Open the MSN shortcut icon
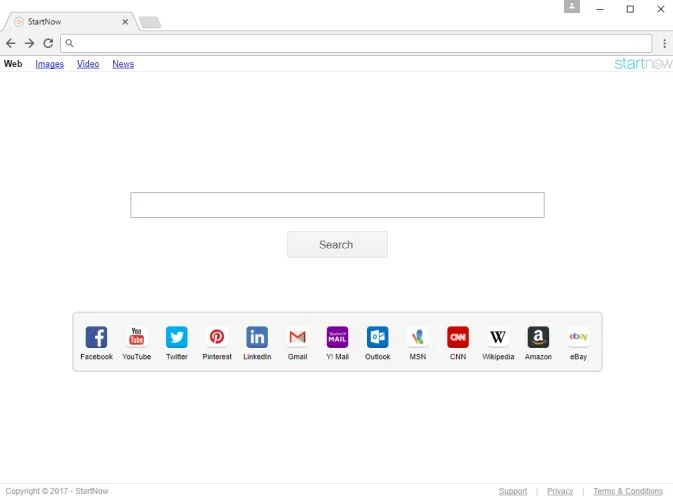Screen dimensions: 673x496 (x=418, y=337)
